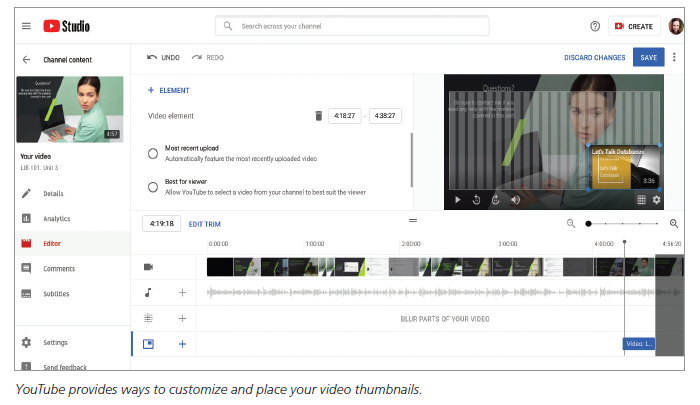The image size is (700, 405).
Task: Open the help question mark icon
Action: (595, 26)
